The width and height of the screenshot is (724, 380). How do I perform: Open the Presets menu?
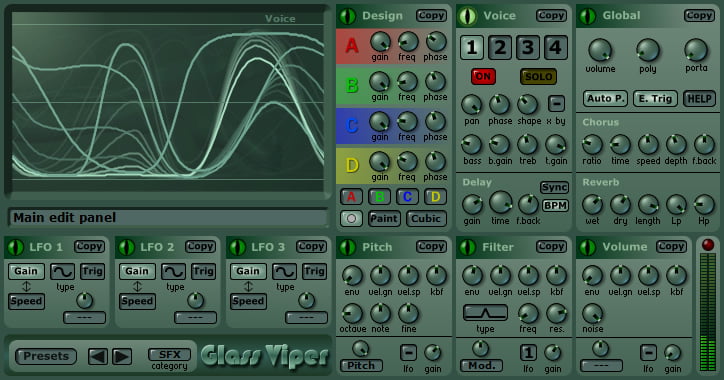coord(46,356)
